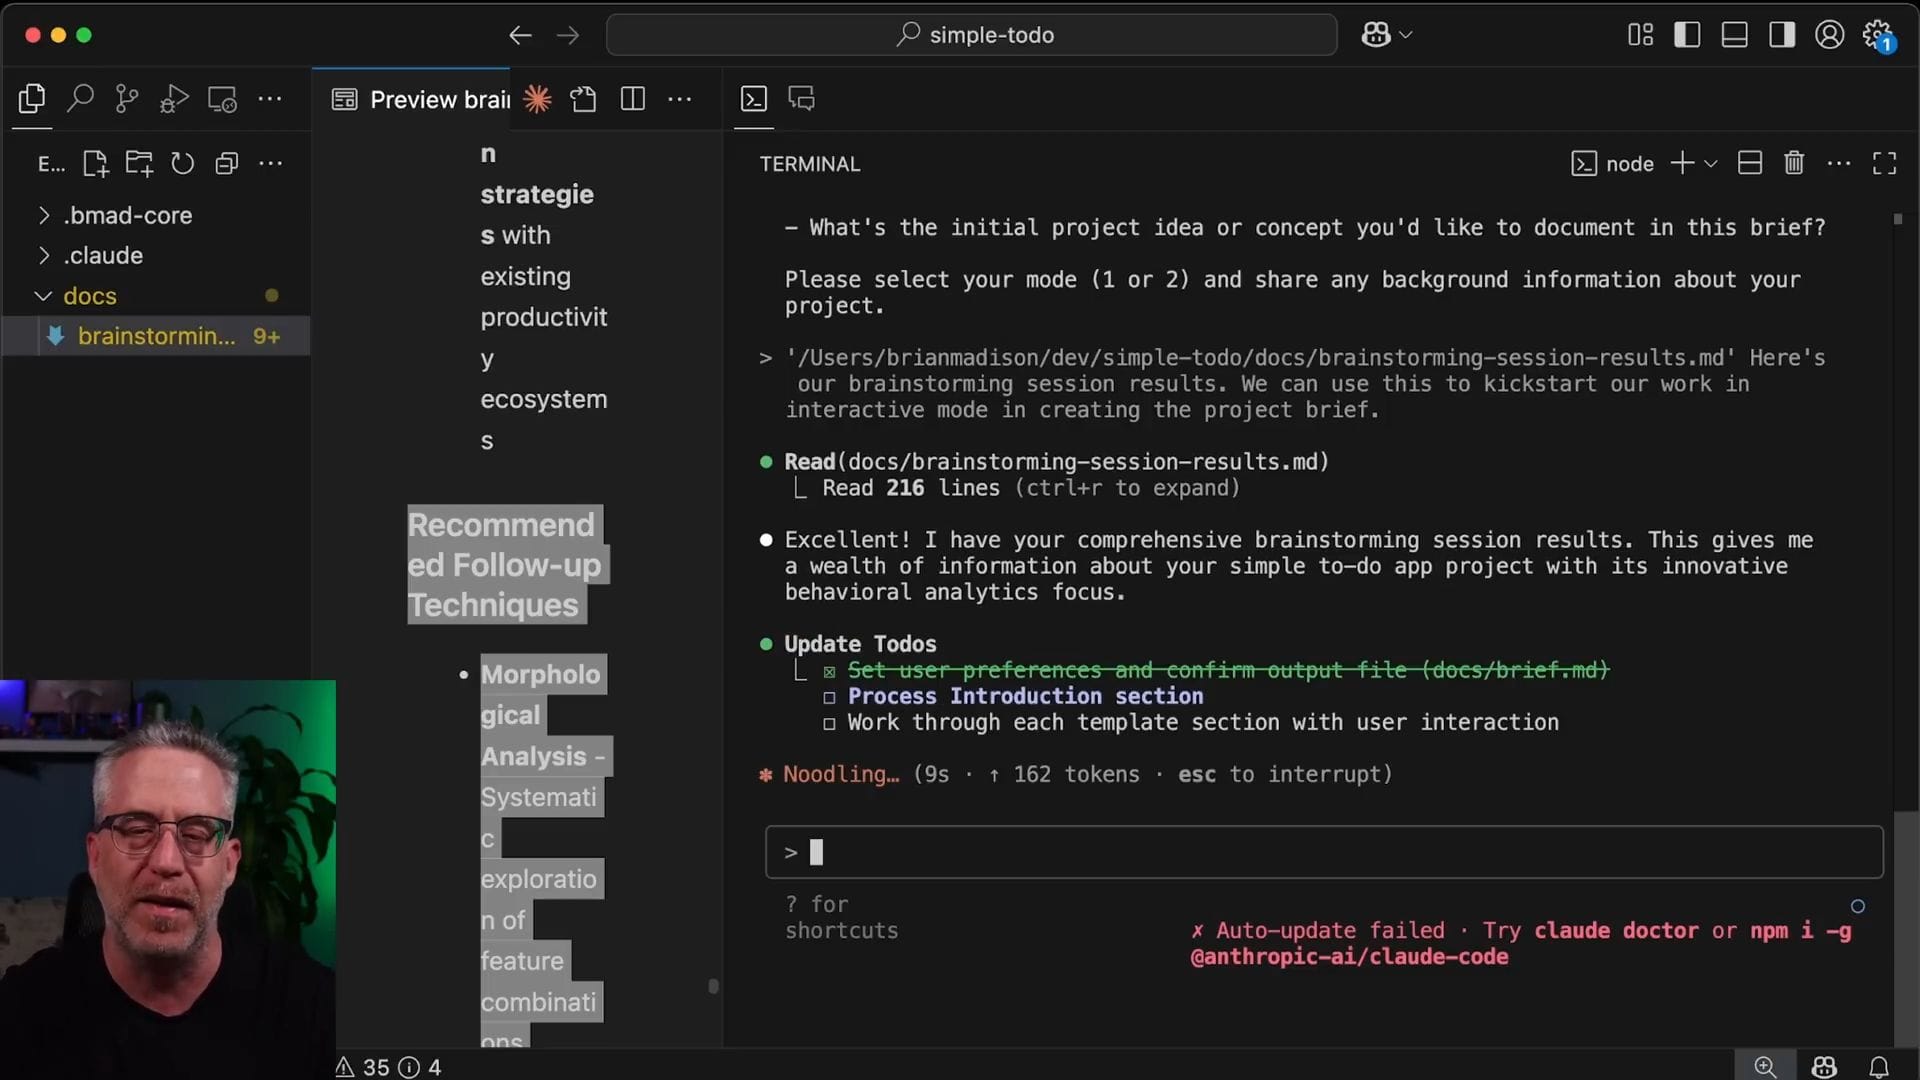
Task: Open the Source Control view
Action: point(127,98)
